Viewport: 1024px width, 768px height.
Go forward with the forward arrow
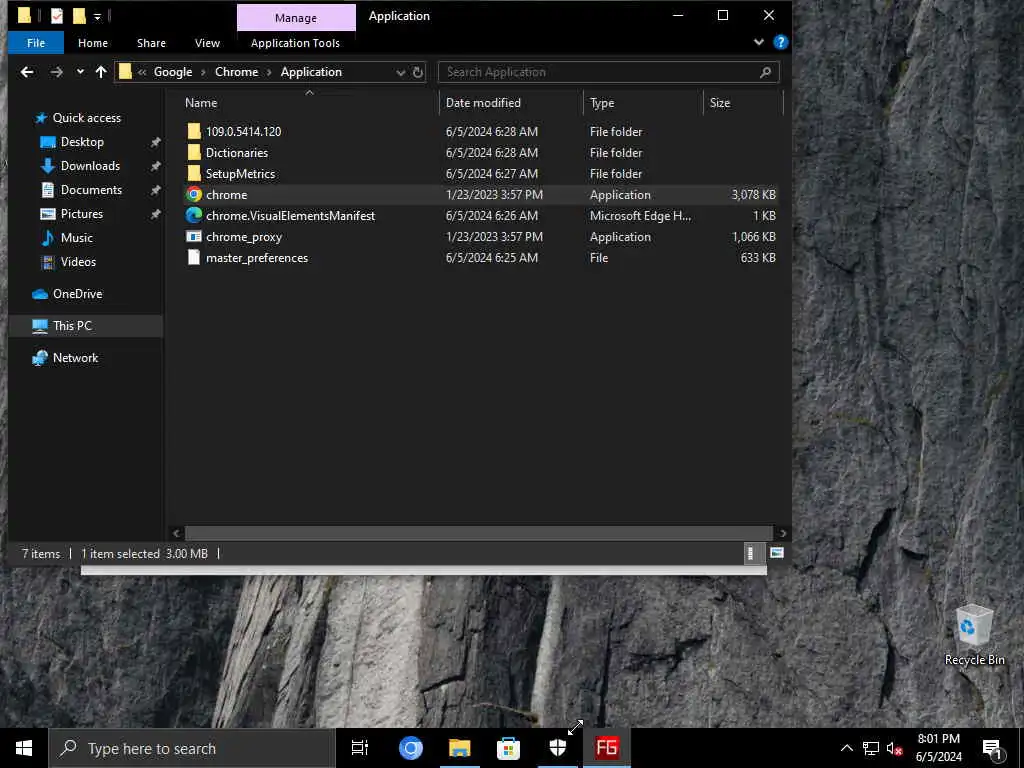point(57,72)
